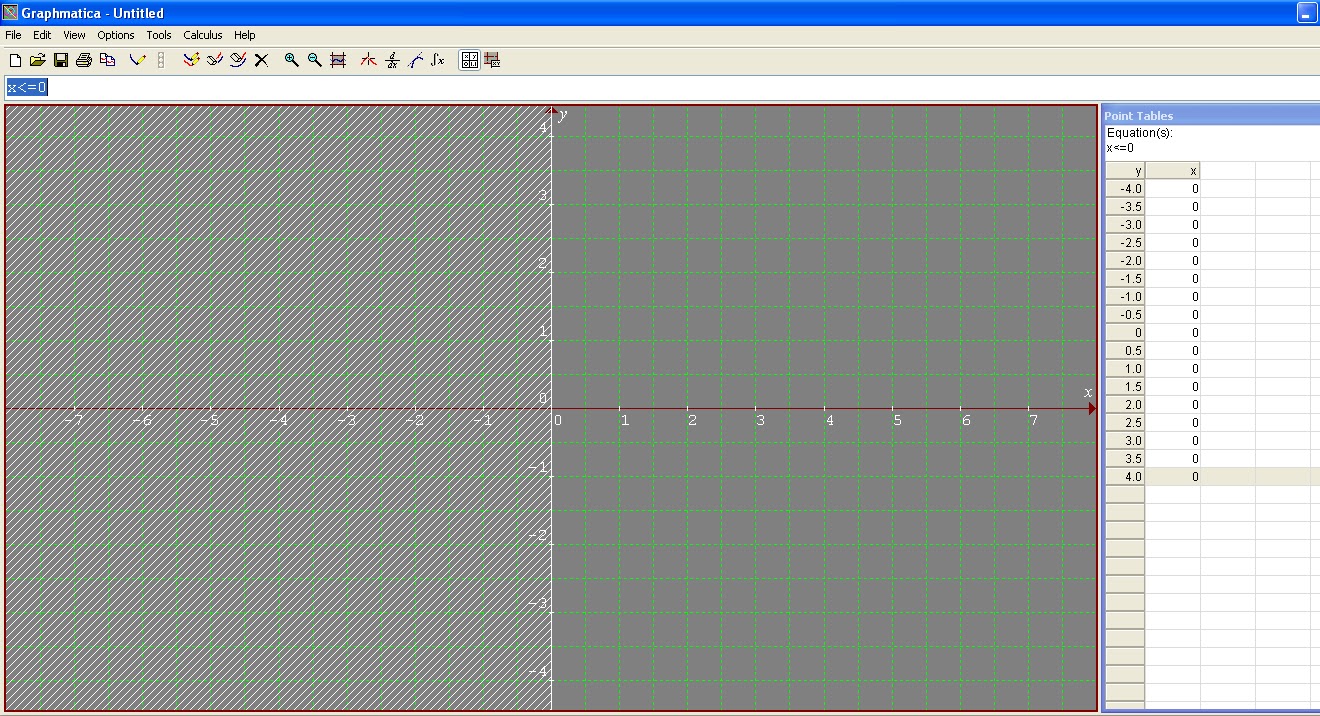
Task: Create a new graph document
Action: point(15,60)
